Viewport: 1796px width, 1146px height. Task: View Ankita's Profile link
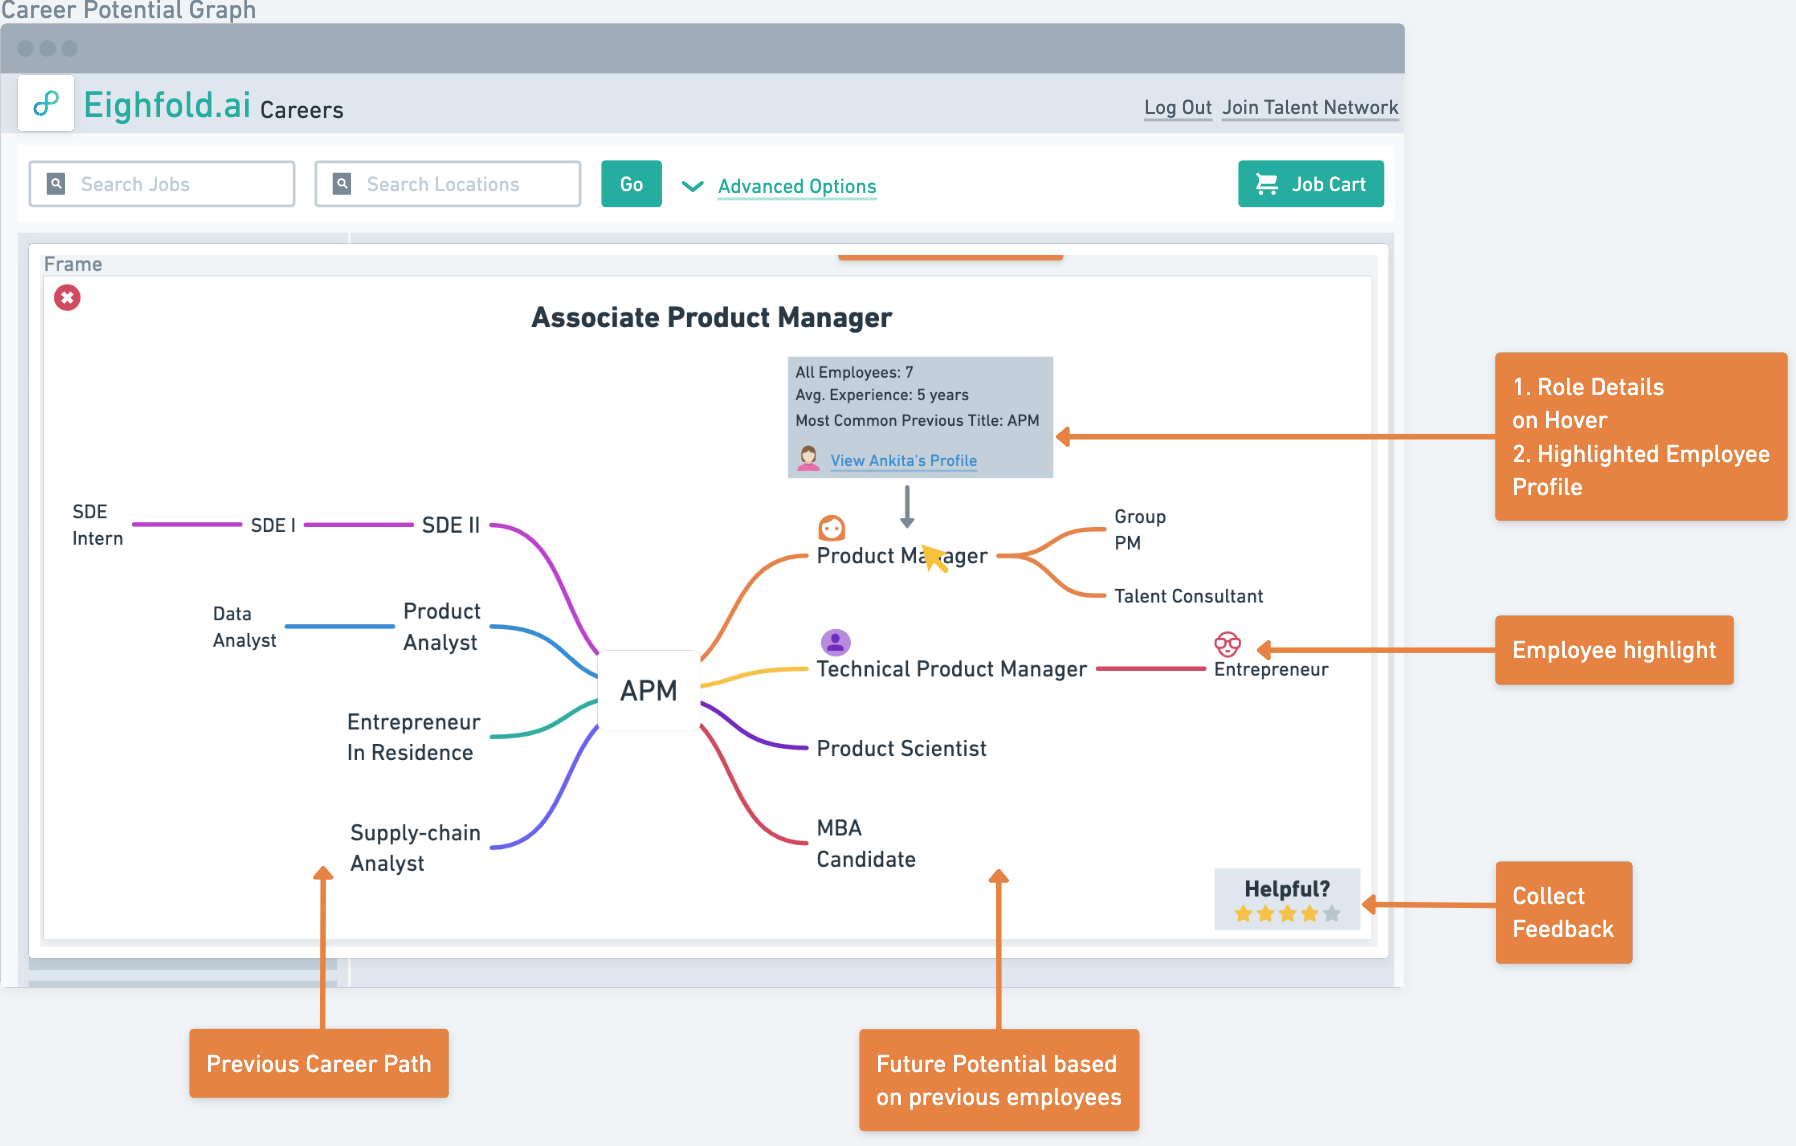[903, 460]
